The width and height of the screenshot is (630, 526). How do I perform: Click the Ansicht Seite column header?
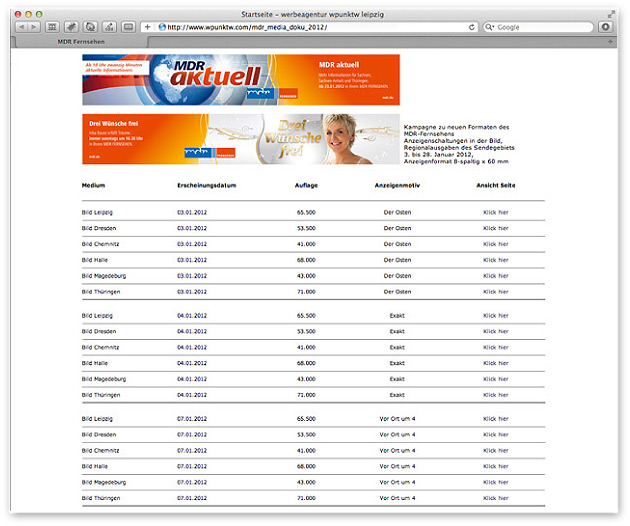click(495, 185)
